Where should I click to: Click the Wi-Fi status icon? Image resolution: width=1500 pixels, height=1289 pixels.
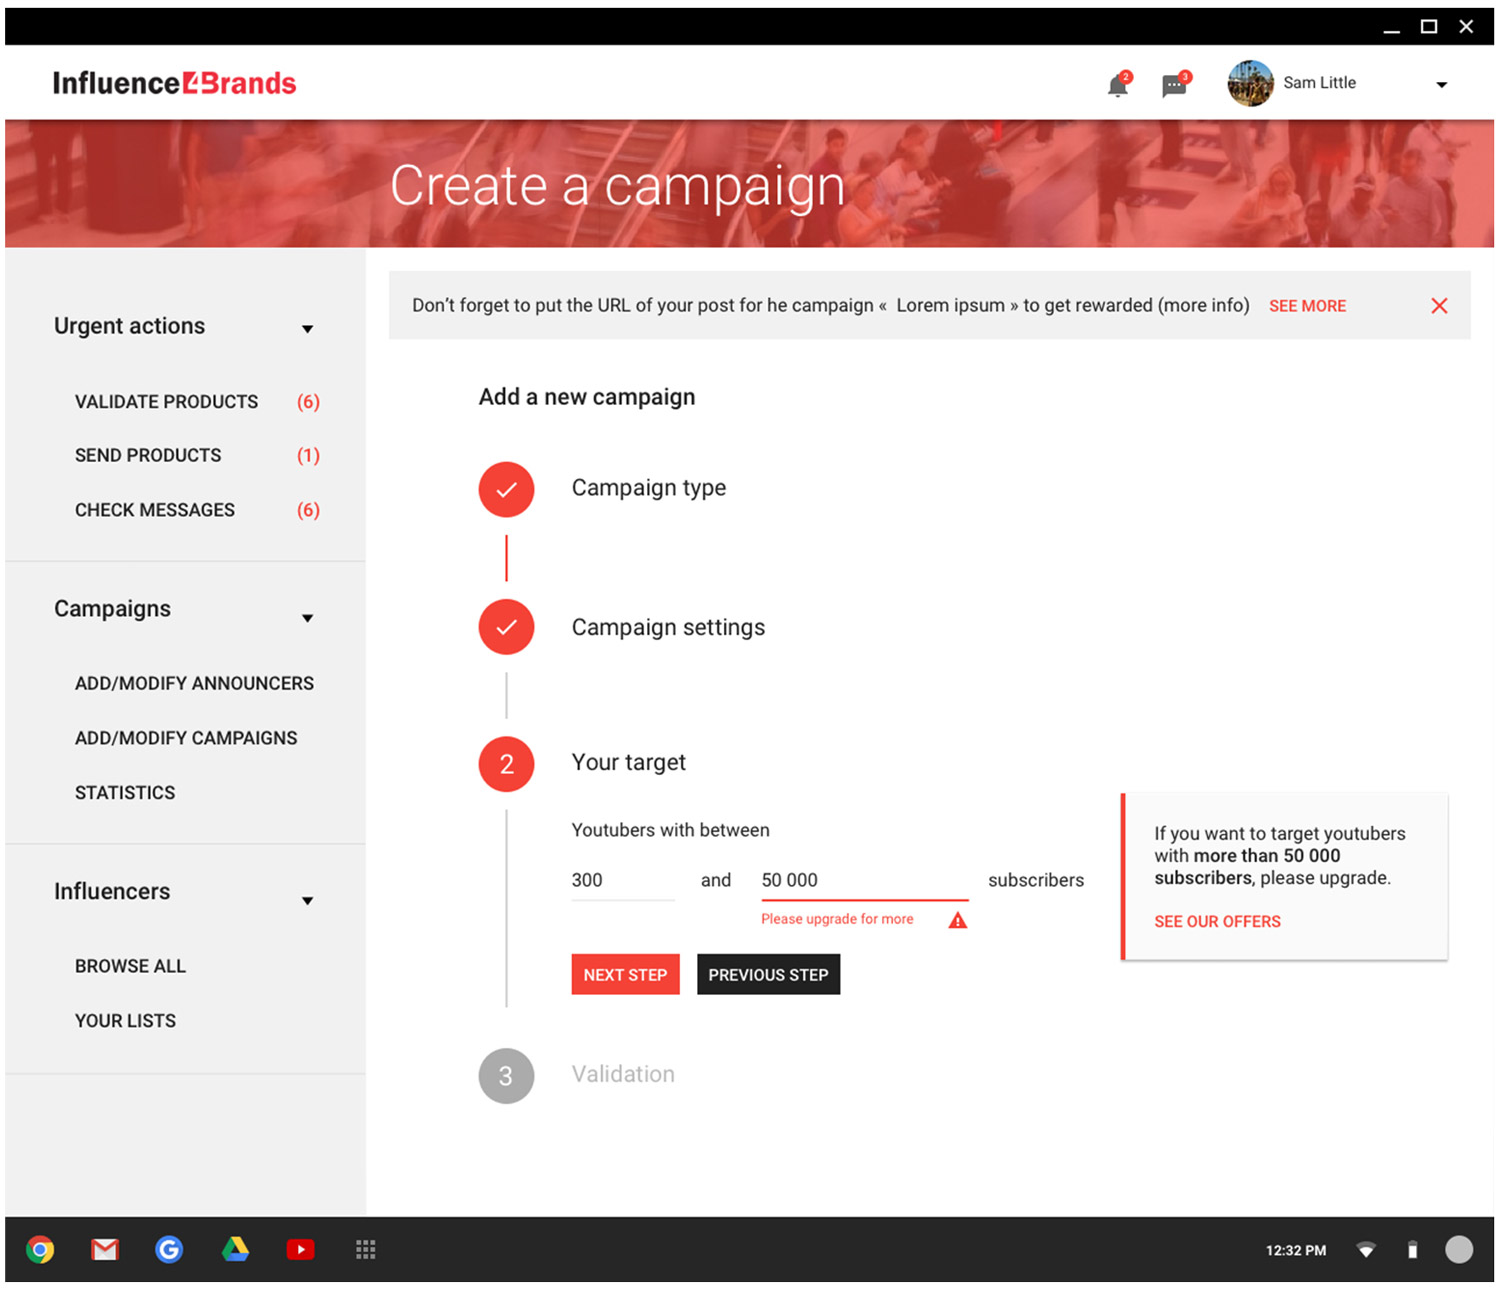1366,1250
